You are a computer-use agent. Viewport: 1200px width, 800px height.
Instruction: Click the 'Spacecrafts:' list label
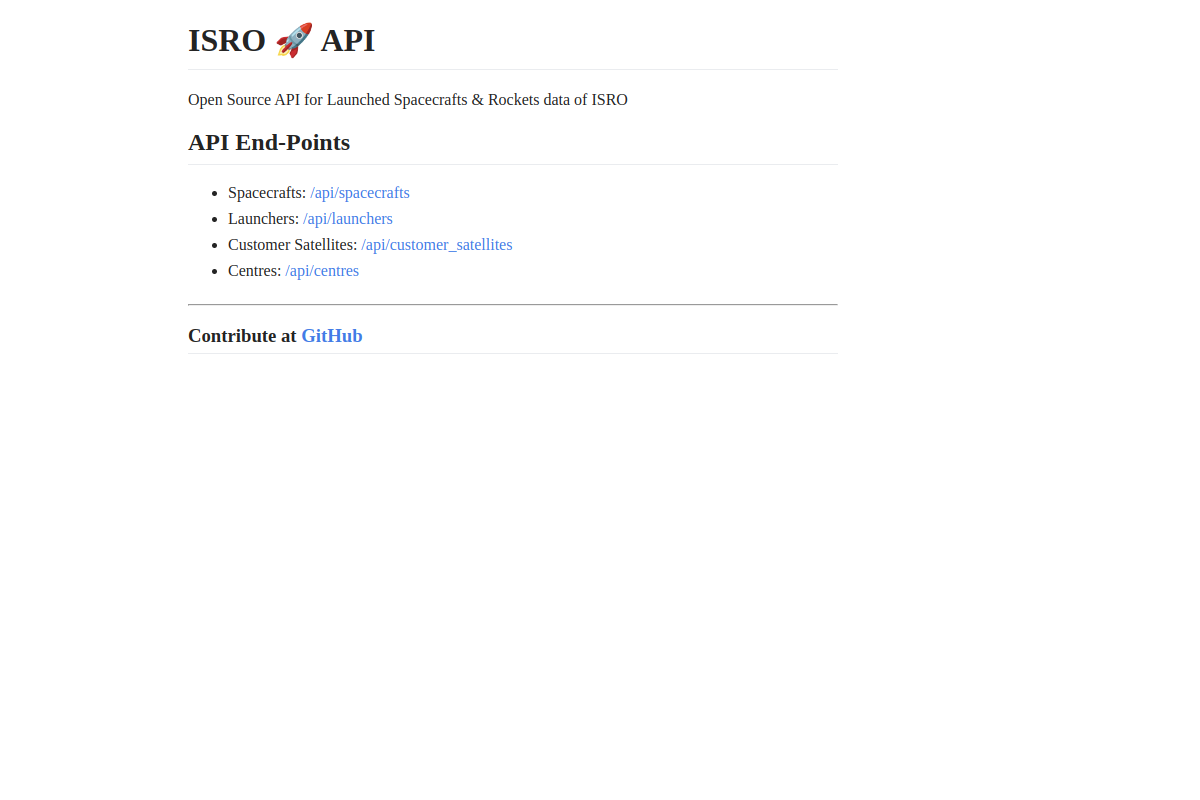pyautogui.click(x=267, y=193)
